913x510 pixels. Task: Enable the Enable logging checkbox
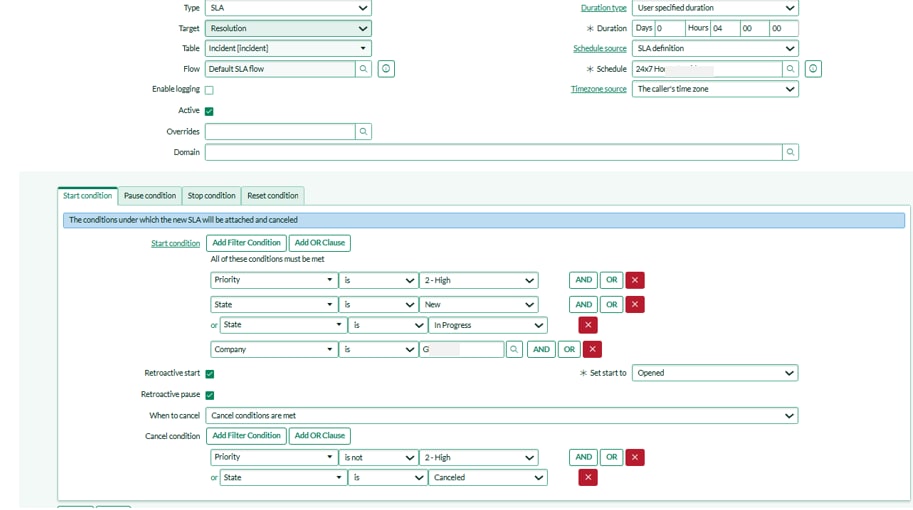209,90
